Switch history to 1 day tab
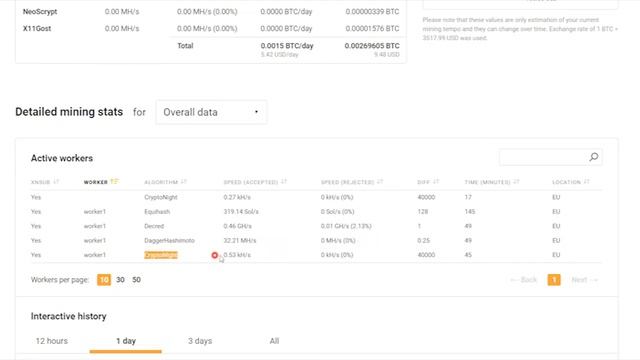 [x=126, y=341]
